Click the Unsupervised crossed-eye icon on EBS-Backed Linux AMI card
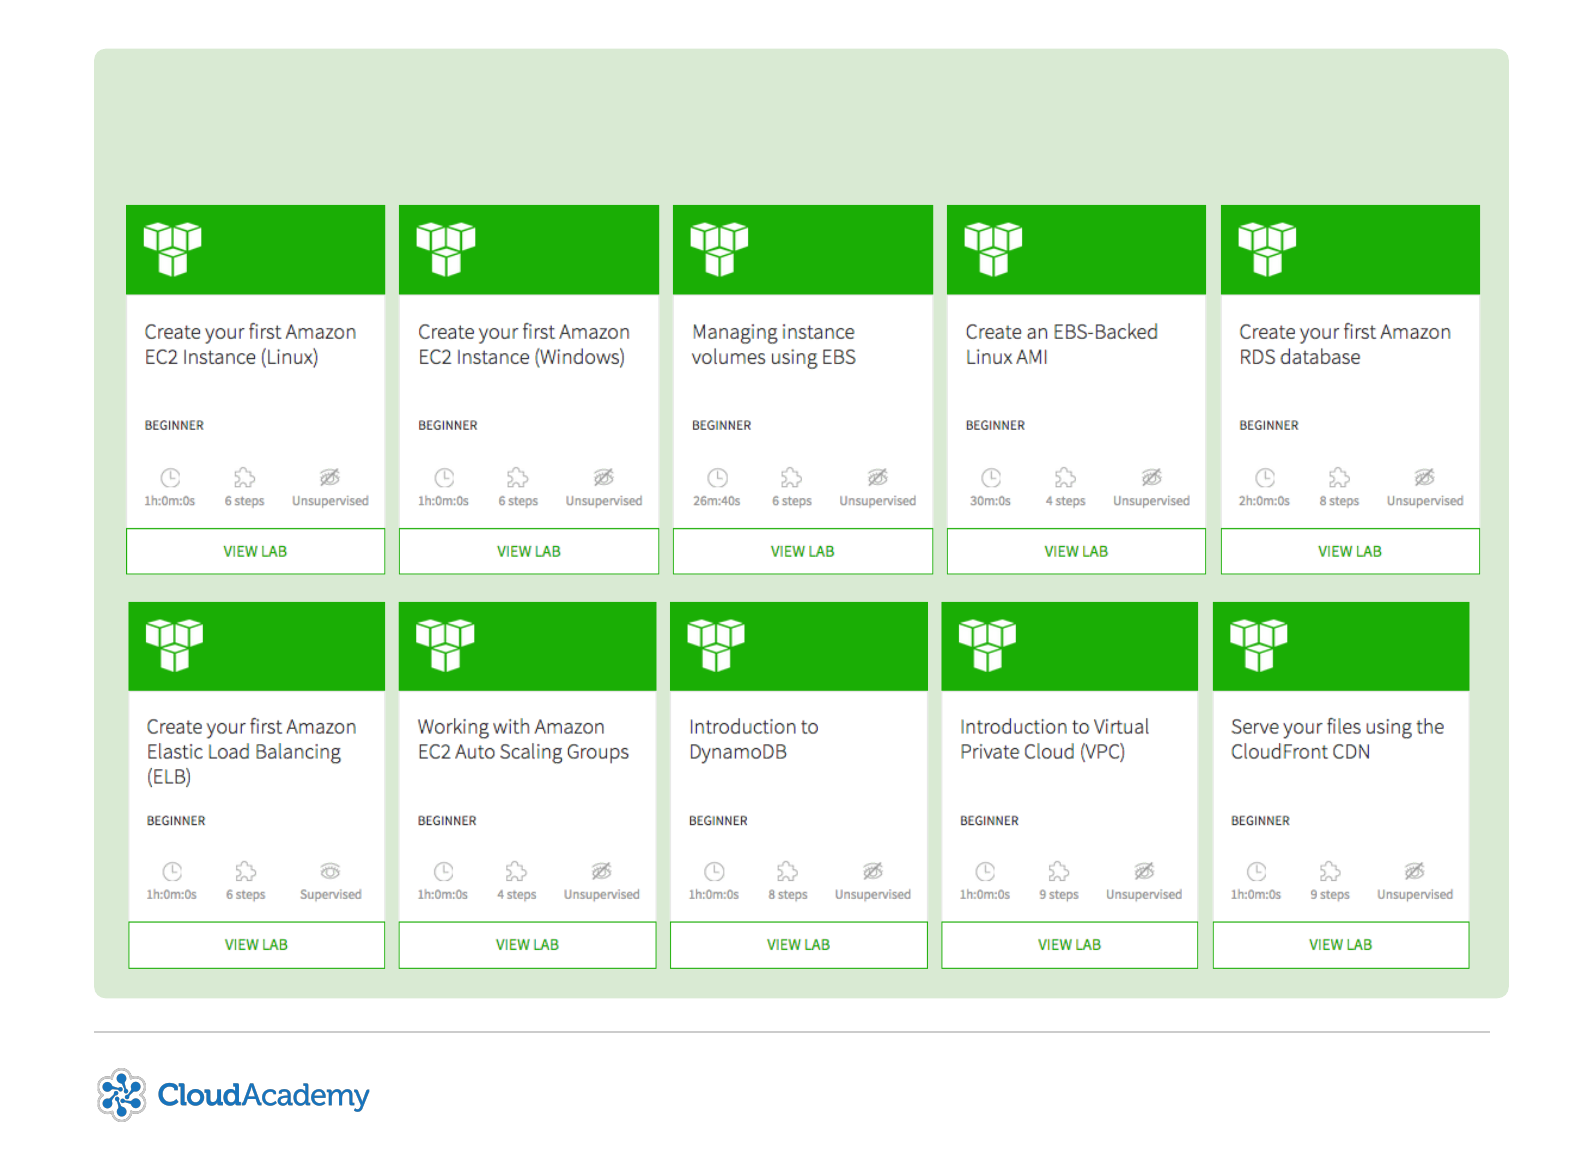1584x1152 pixels. click(1151, 478)
